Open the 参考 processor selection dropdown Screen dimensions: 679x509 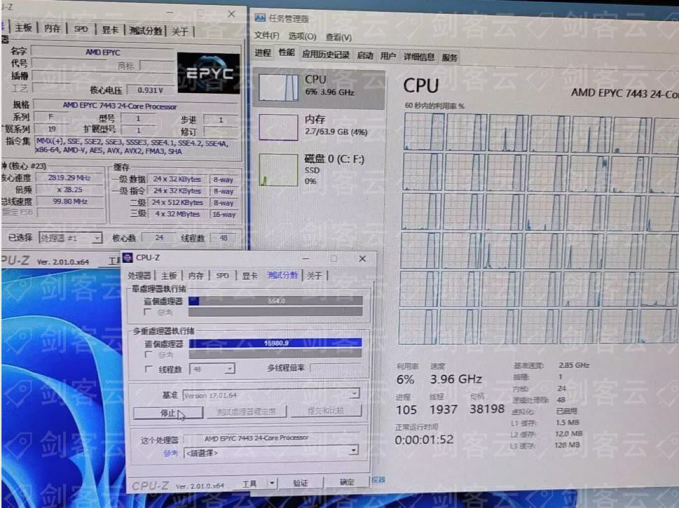(271, 453)
